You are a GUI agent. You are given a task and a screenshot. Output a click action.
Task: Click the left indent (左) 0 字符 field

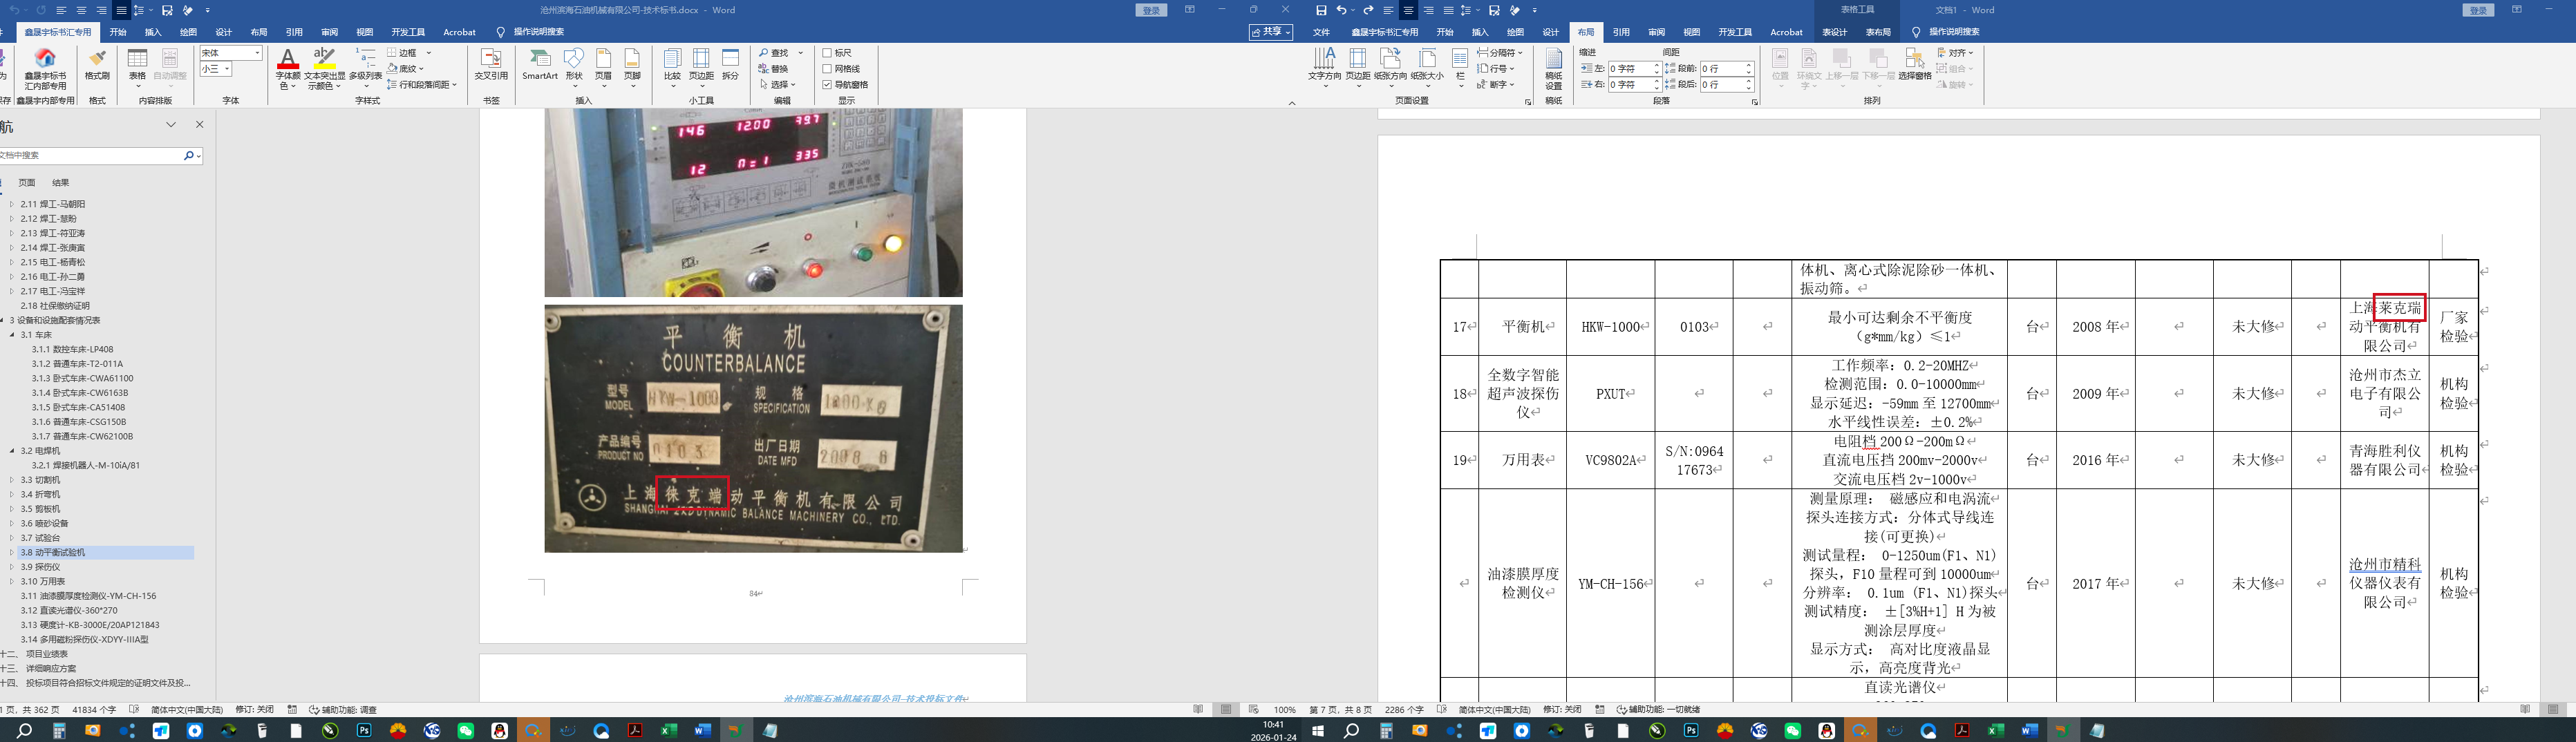point(1635,69)
